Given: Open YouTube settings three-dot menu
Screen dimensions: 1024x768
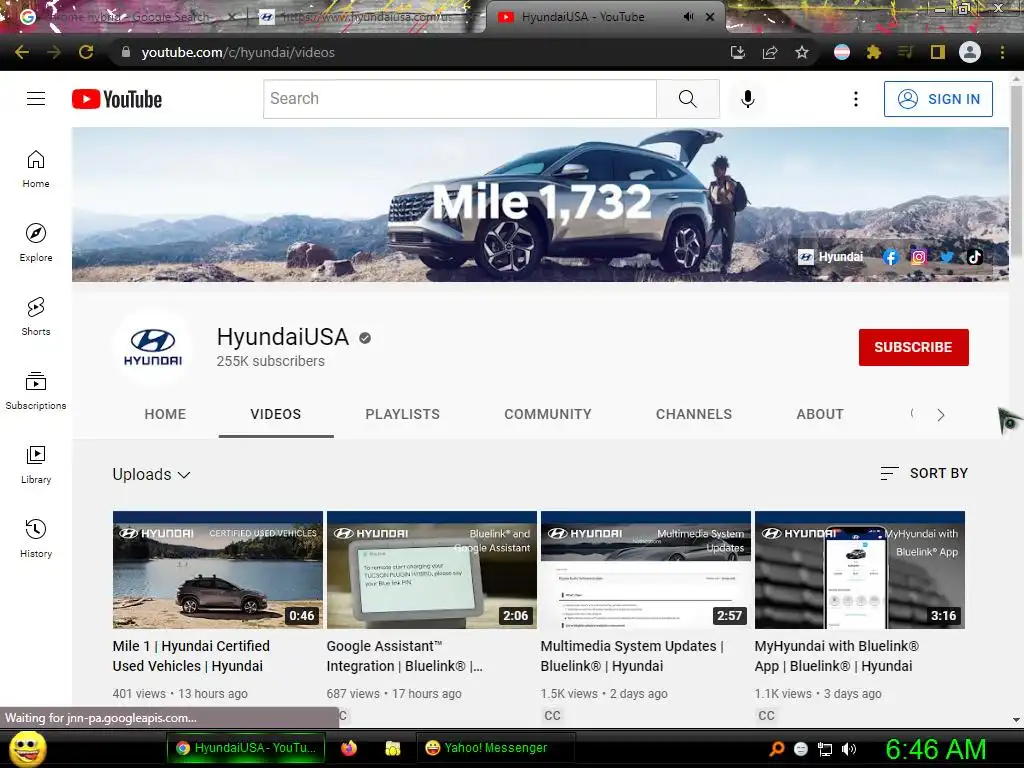Looking at the screenshot, I should [x=856, y=99].
